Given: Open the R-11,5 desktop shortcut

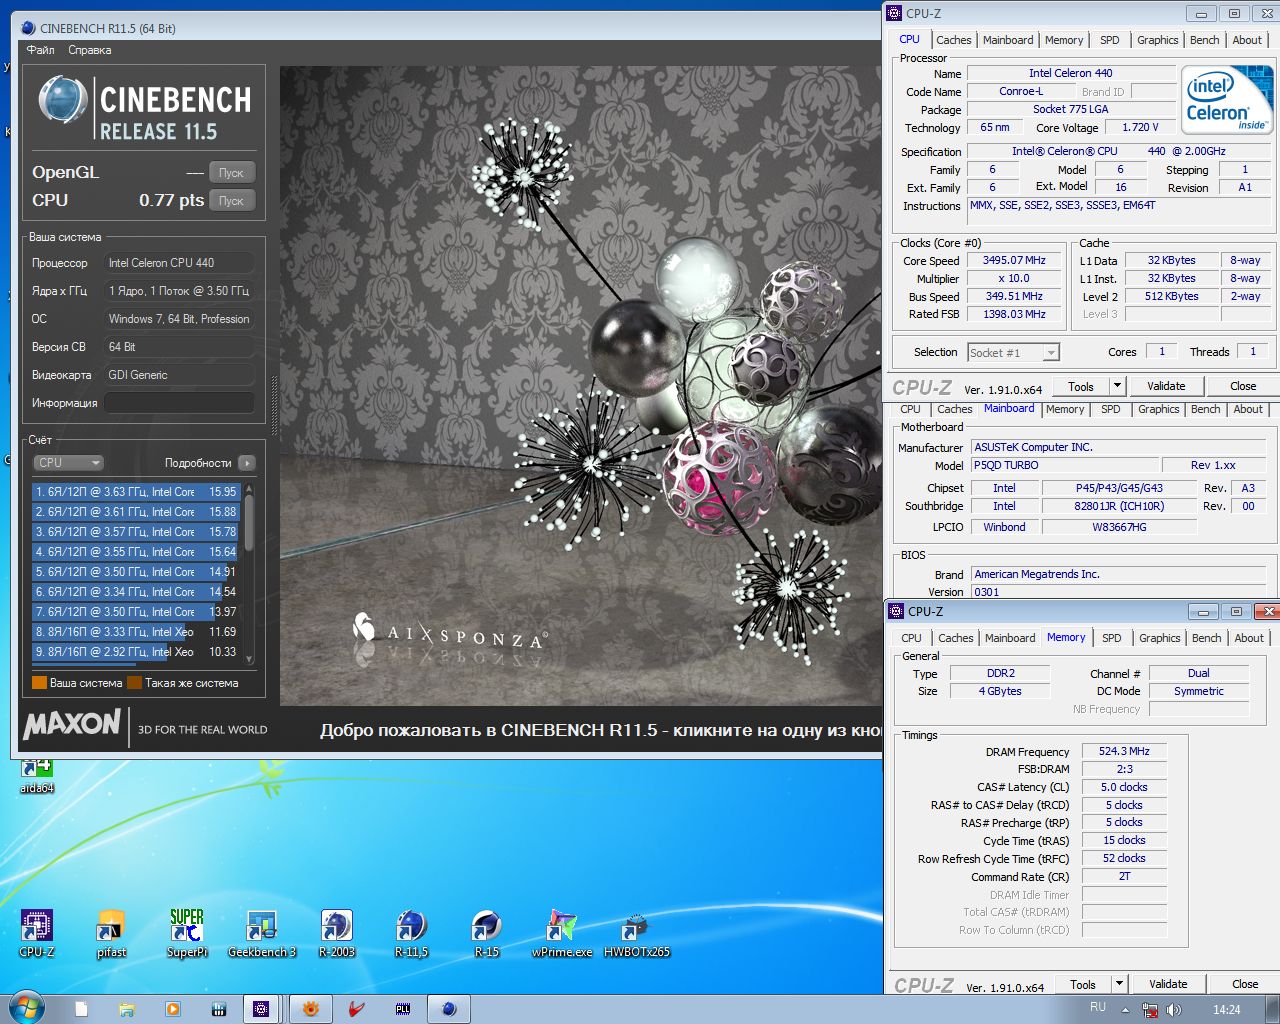Looking at the screenshot, I should 412,932.
